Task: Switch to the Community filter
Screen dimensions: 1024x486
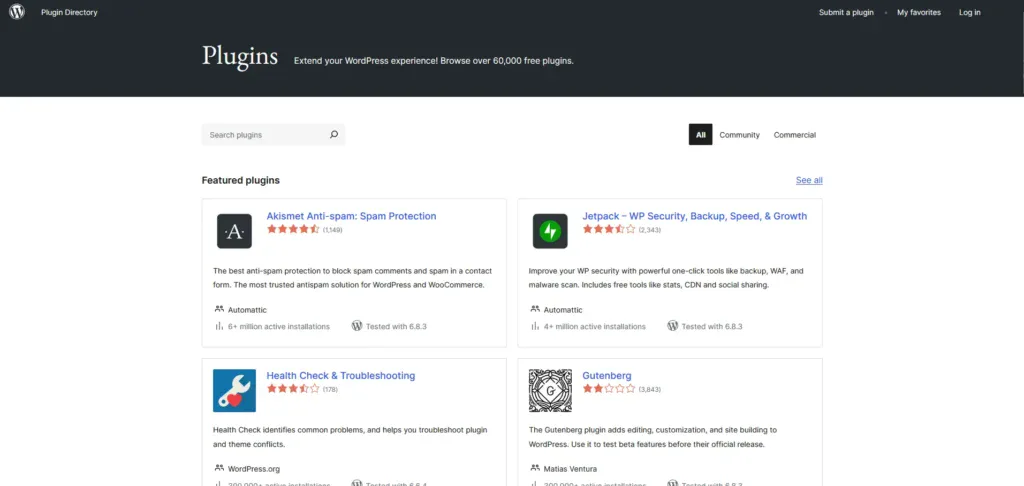Action: pos(739,135)
